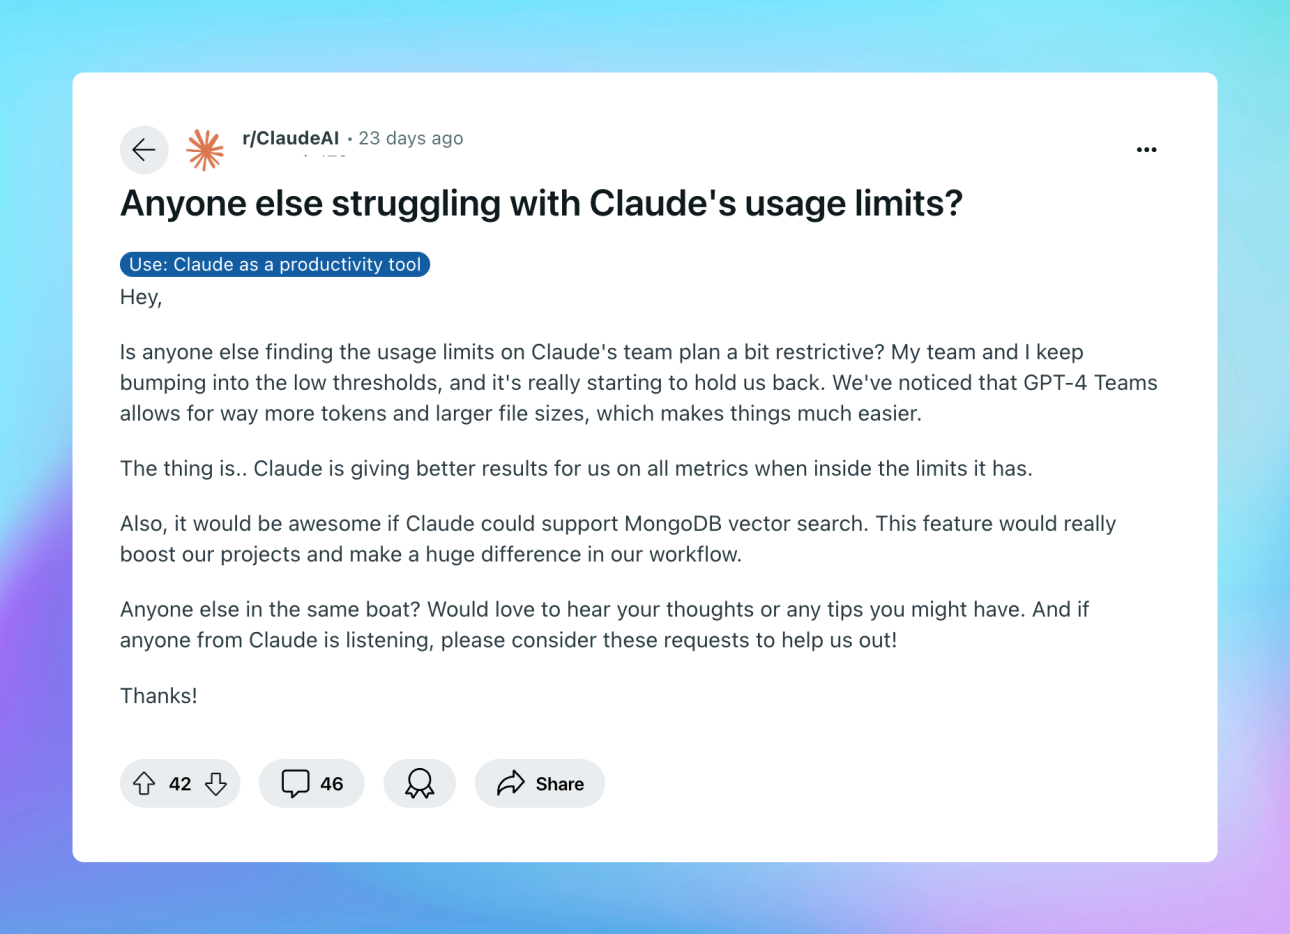
Task: Click the paragraph mentioning GPT-4 Teams
Action: 639,383
